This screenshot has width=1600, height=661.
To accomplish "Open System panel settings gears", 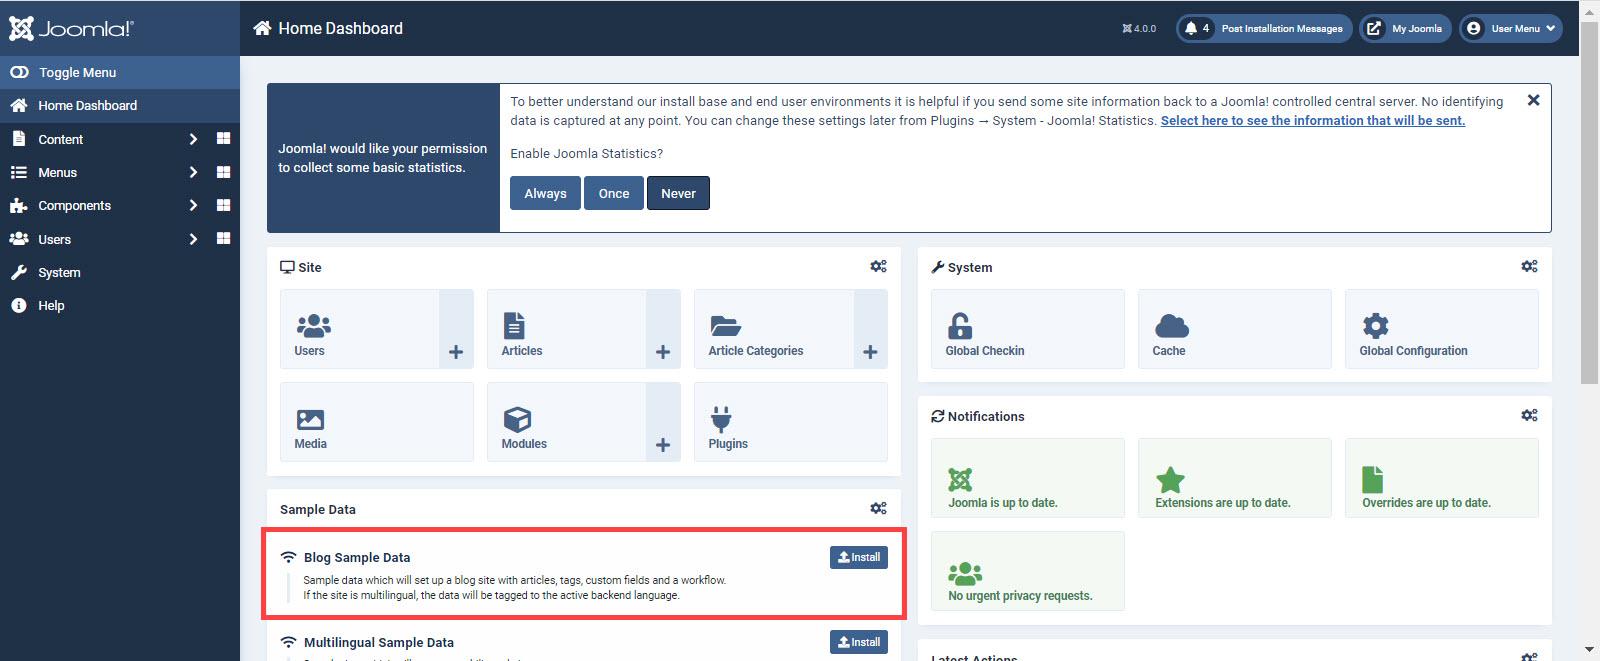I will (1529, 266).
